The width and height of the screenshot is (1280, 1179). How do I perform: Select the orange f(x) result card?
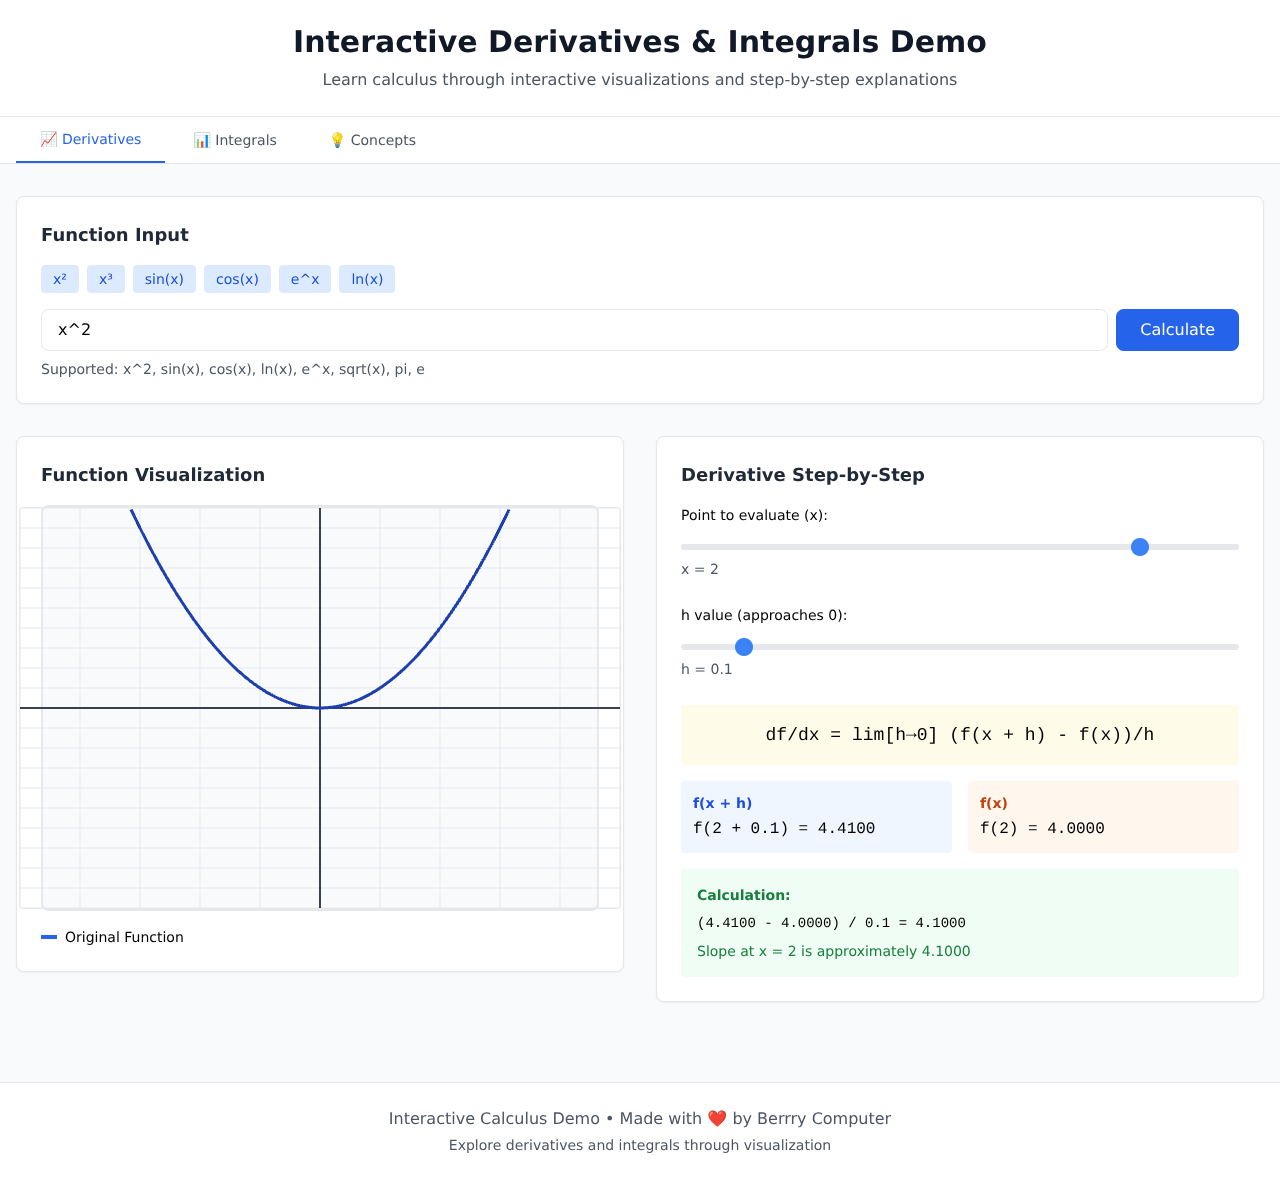(x=1103, y=817)
